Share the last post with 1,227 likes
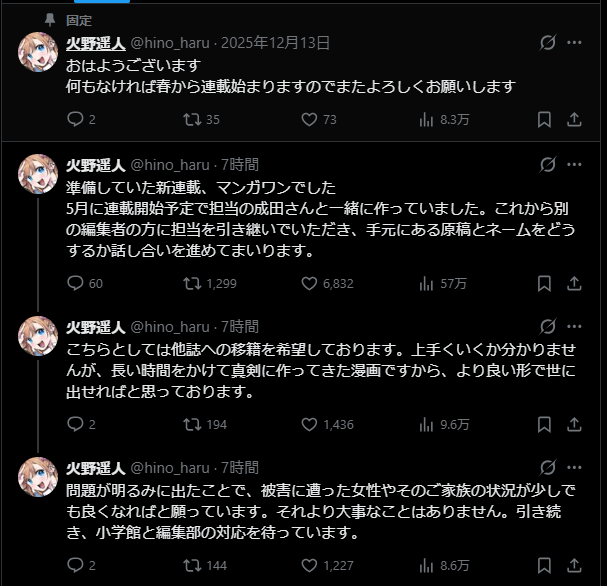This screenshot has height=586, width=607. [x=574, y=565]
